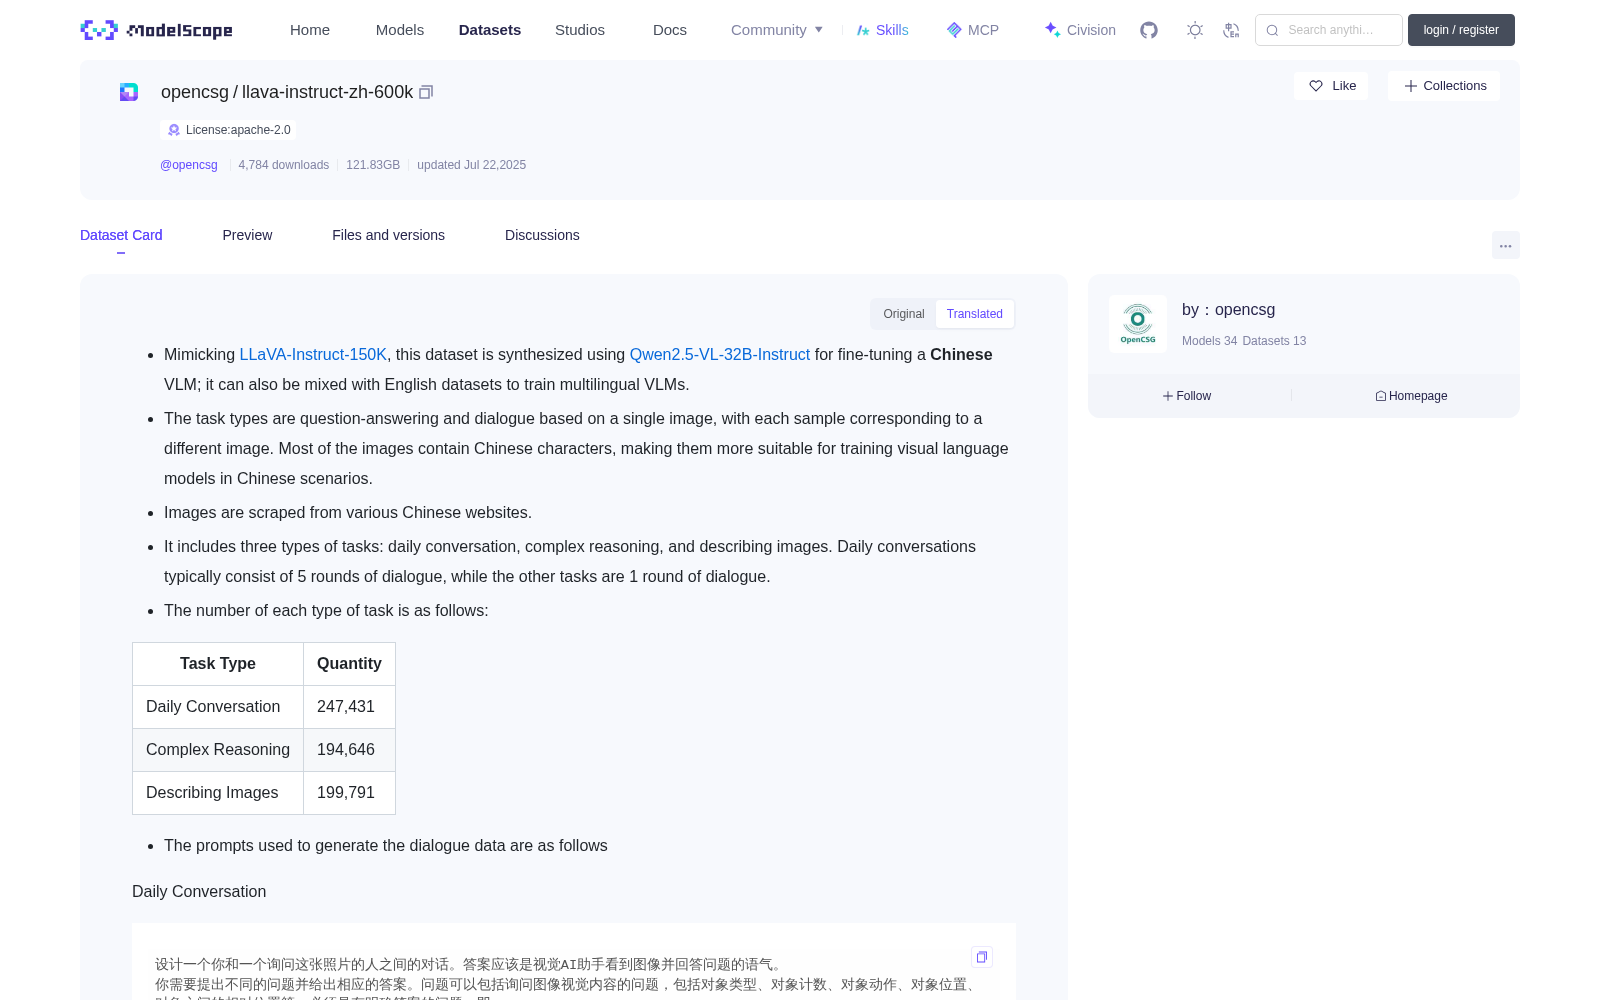The width and height of the screenshot is (1600, 1000).
Task: Click the Homepage house icon
Action: [x=1381, y=396]
